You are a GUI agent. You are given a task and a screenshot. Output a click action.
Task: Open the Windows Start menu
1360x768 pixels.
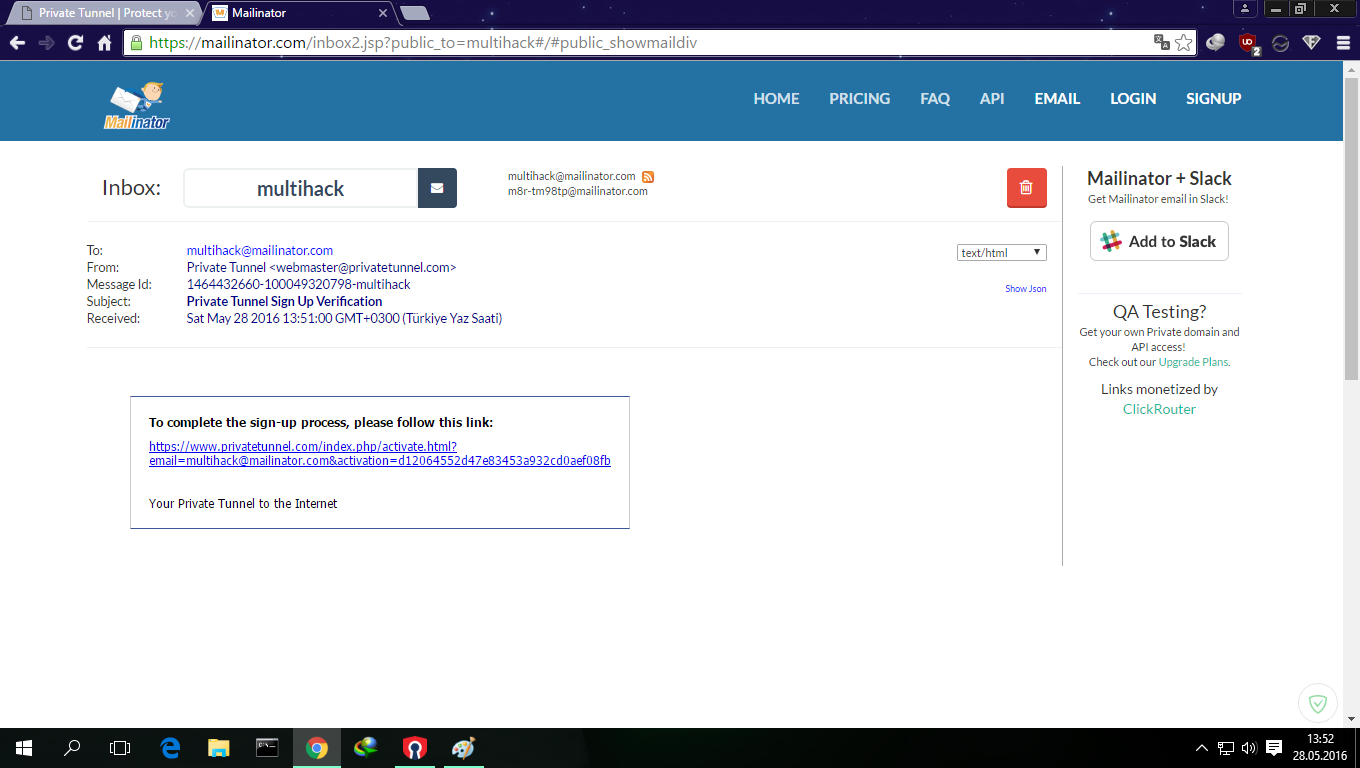[24, 748]
